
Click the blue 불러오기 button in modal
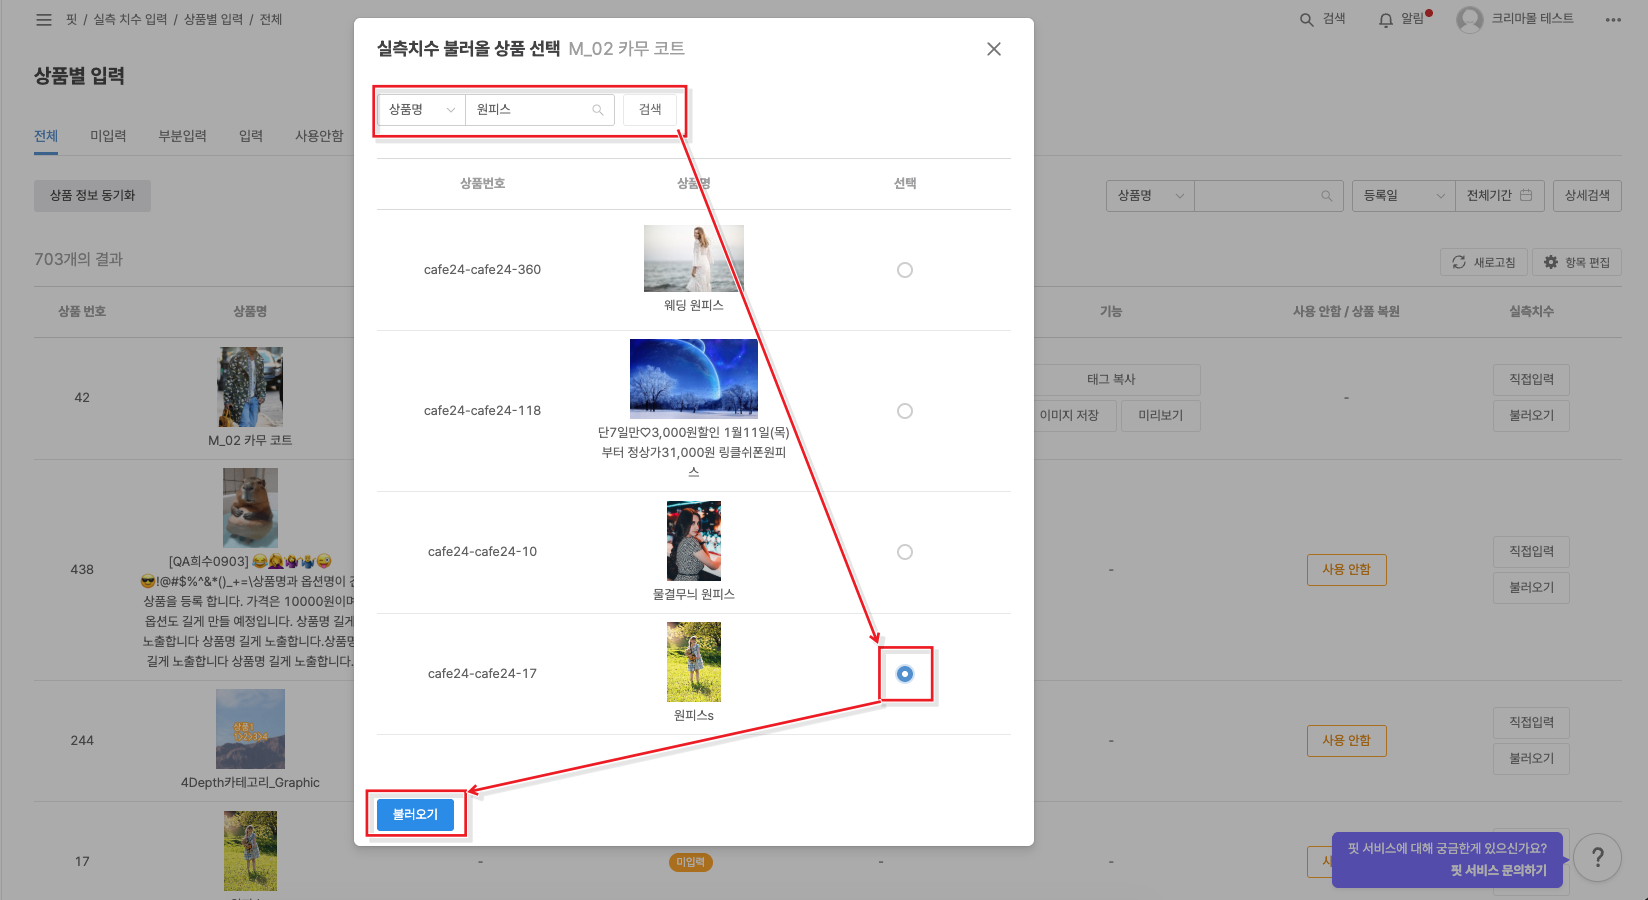(x=415, y=815)
